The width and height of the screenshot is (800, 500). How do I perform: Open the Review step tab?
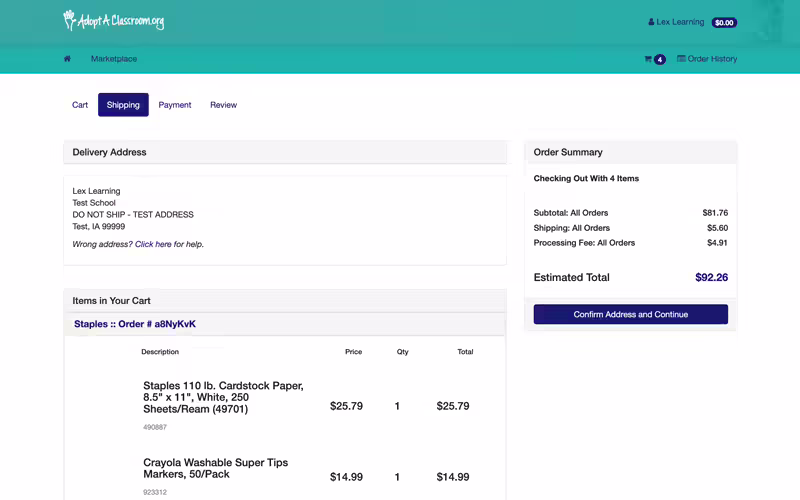point(223,105)
